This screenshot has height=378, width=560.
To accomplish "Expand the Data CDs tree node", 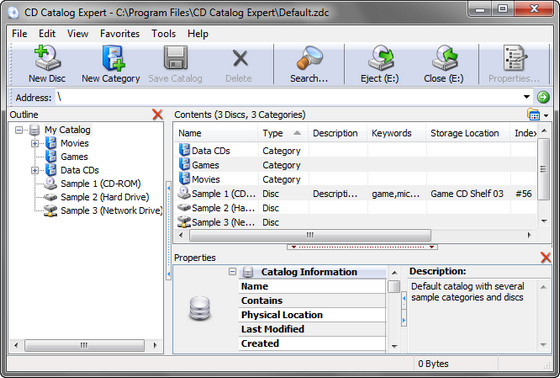I will (x=35, y=170).
